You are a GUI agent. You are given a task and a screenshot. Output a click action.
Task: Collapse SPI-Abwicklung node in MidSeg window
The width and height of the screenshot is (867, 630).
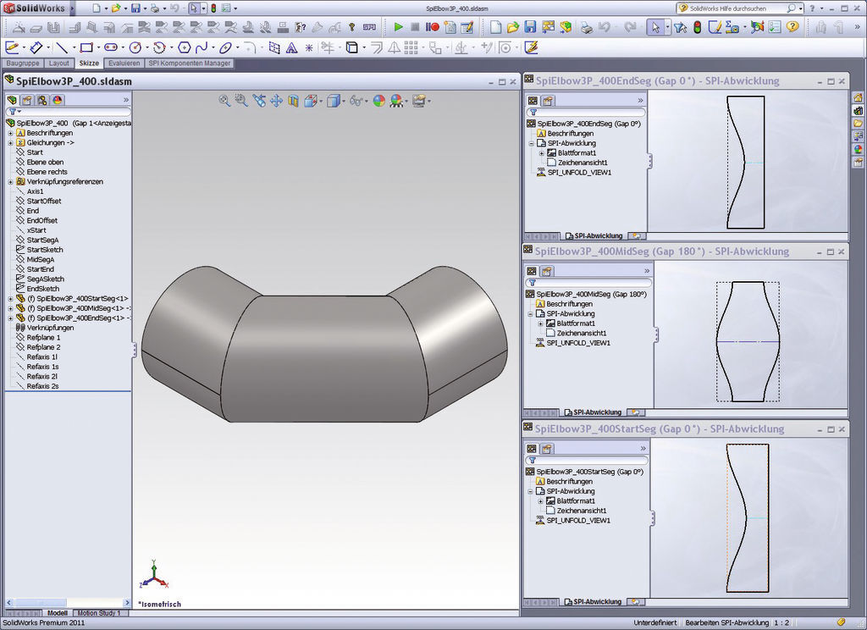coord(530,314)
